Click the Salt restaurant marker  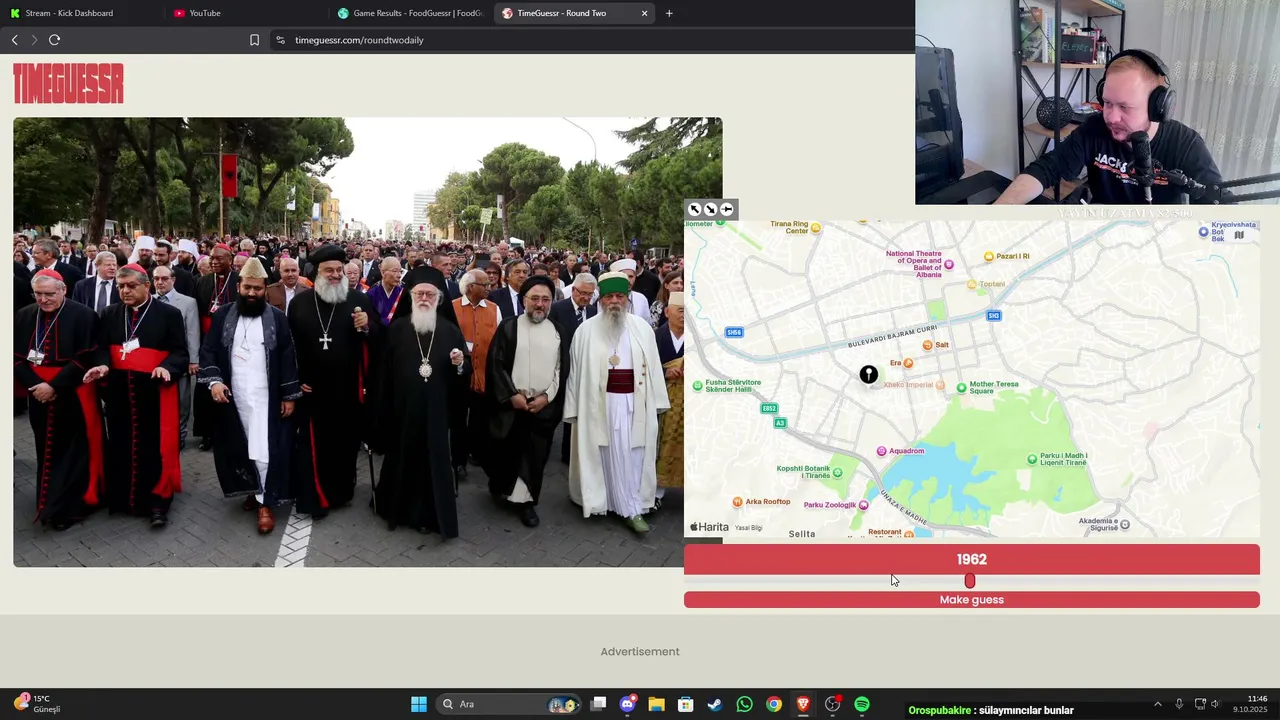927,345
